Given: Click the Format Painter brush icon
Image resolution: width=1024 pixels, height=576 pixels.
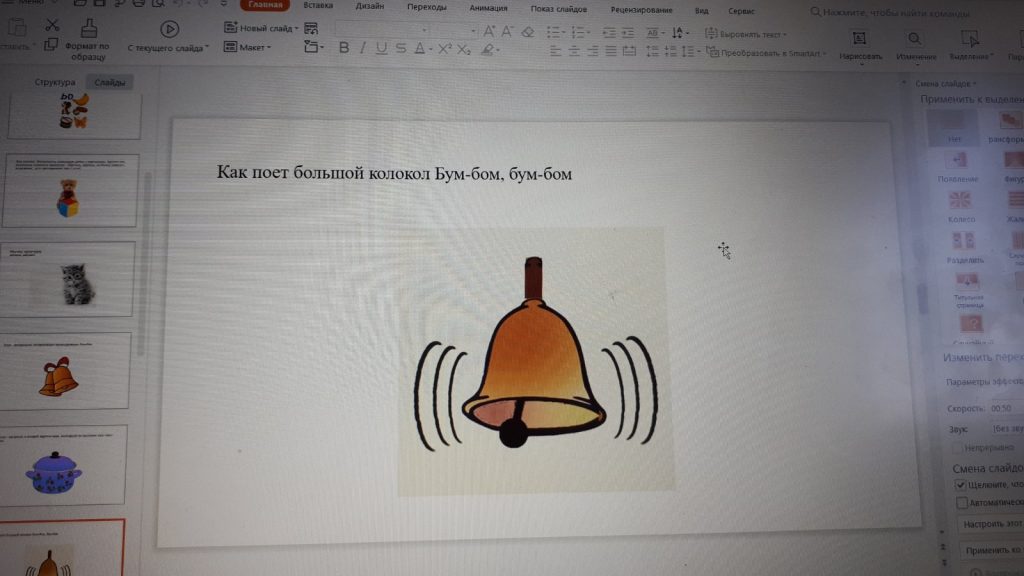Looking at the screenshot, I should 89,28.
